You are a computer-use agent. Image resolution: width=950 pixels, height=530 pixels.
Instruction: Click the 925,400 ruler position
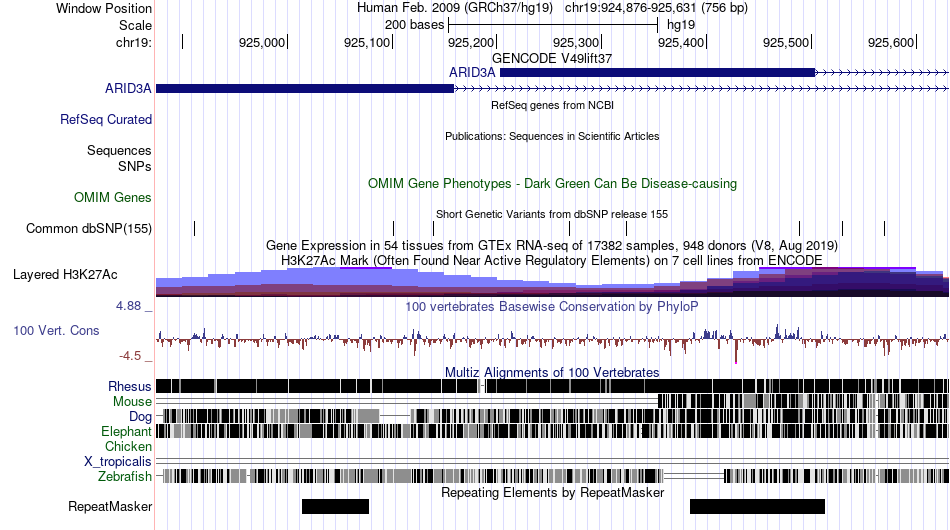pyautogui.click(x=681, y=42)
